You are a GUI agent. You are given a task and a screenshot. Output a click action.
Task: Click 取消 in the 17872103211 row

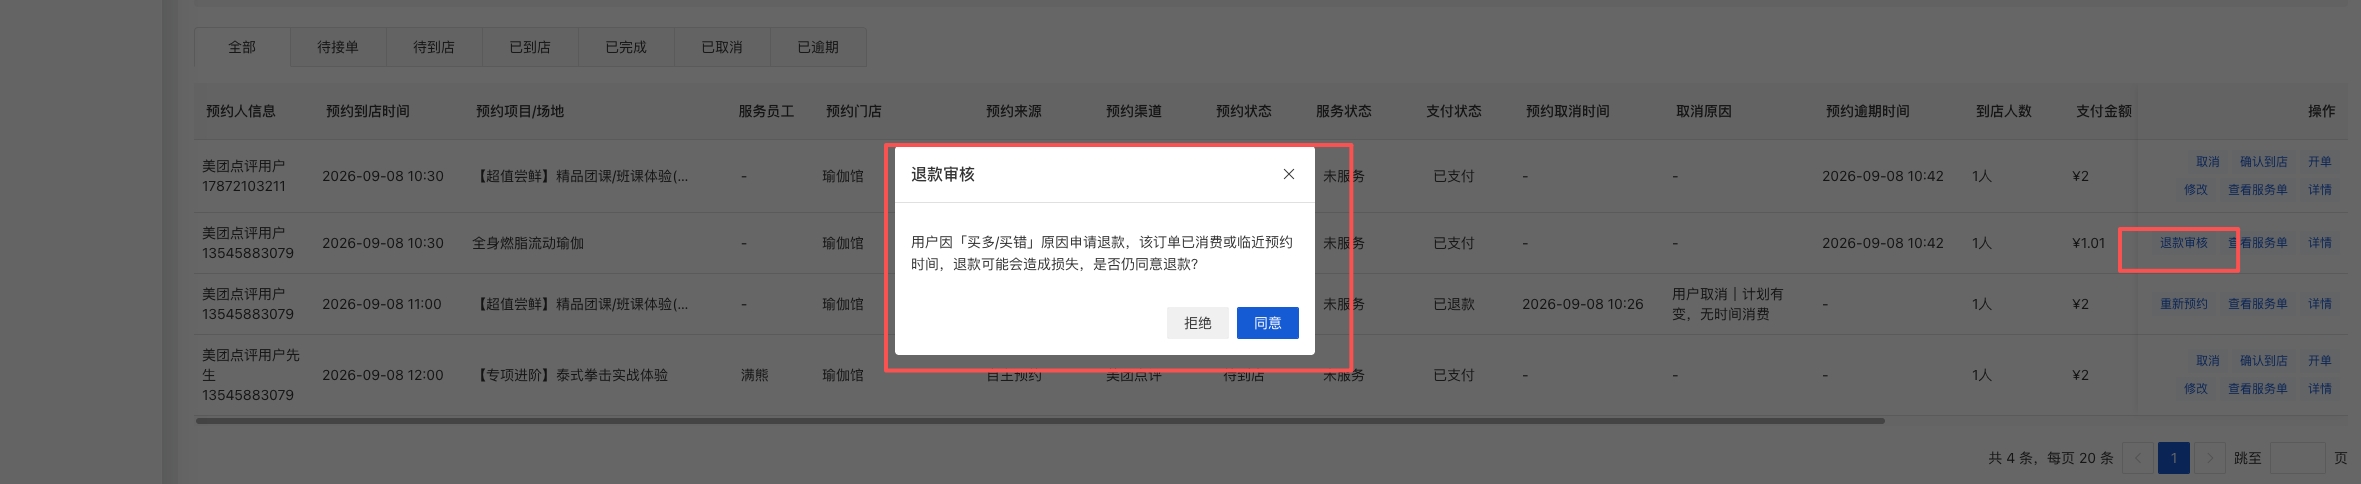point(2208,162)
